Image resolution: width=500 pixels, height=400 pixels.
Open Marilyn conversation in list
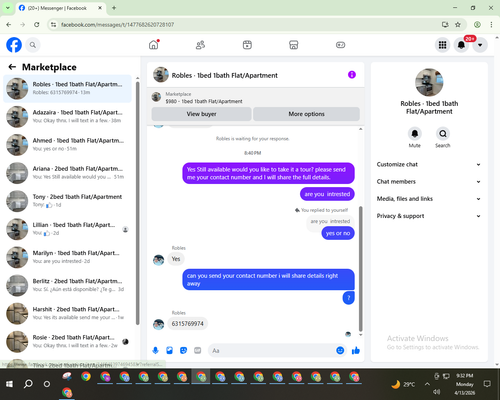click(x=67, y=257)
